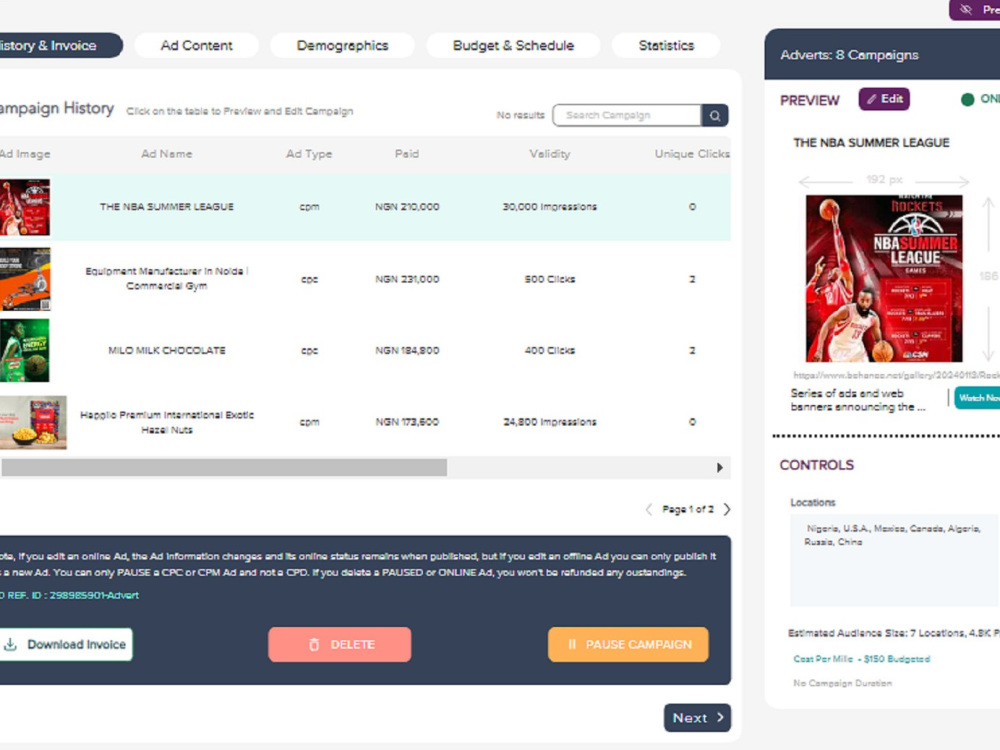
Task: Click the behance gallery URL under preview
Action: click(x=896, y=376)
